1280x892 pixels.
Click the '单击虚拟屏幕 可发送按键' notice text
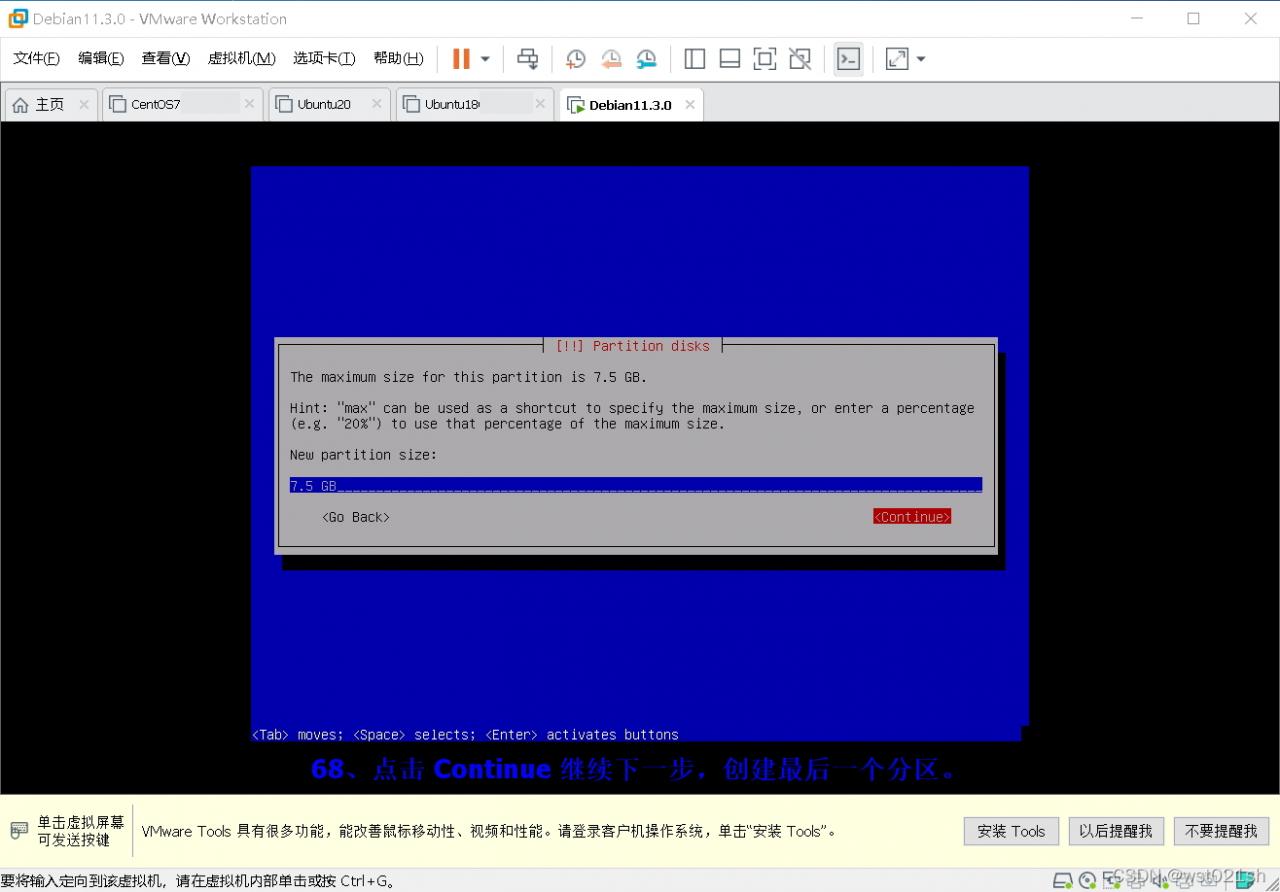click(81, 831)
